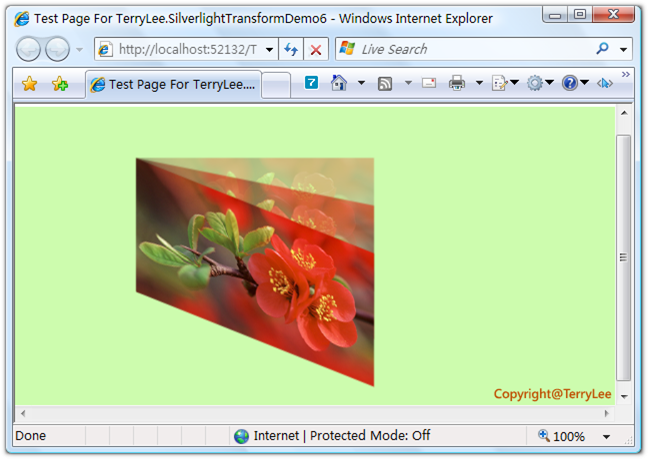Image resolution: width=648 pixels, height=459 pixels.
Task: Go to the Home page icon
Action: [339, 83]
